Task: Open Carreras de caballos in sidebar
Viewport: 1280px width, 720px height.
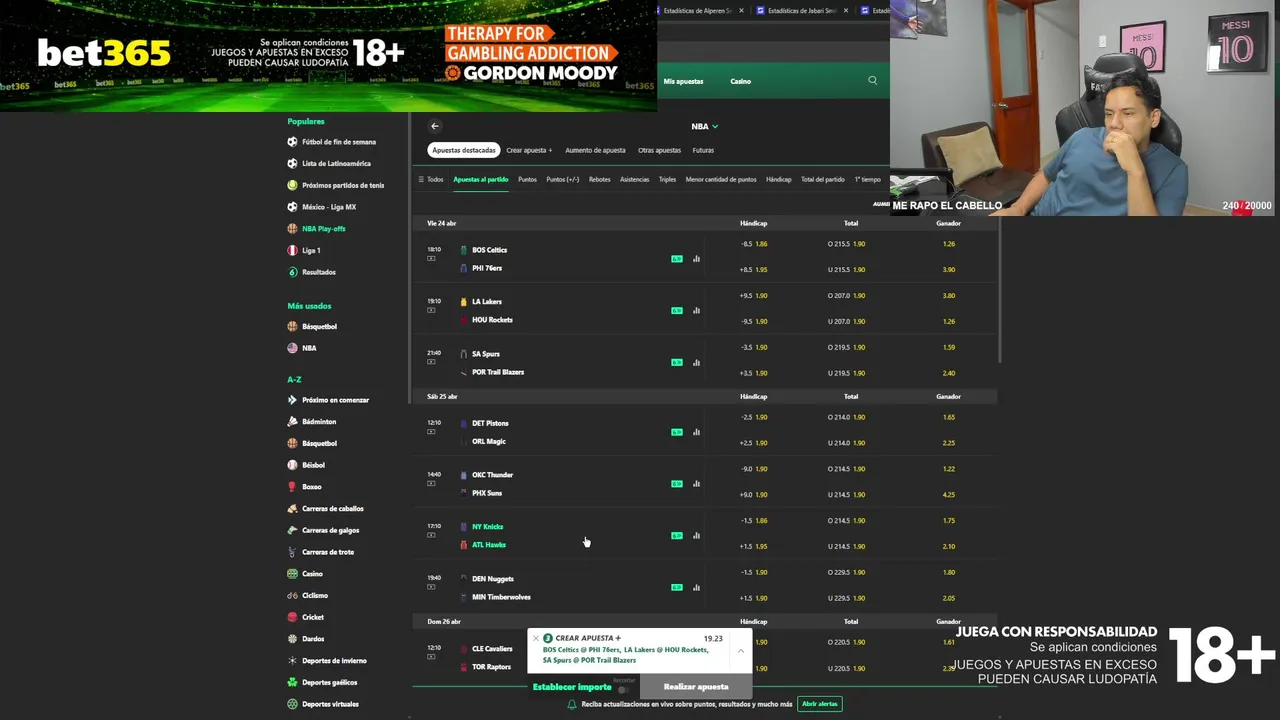Action: click(x=333, y=509)
